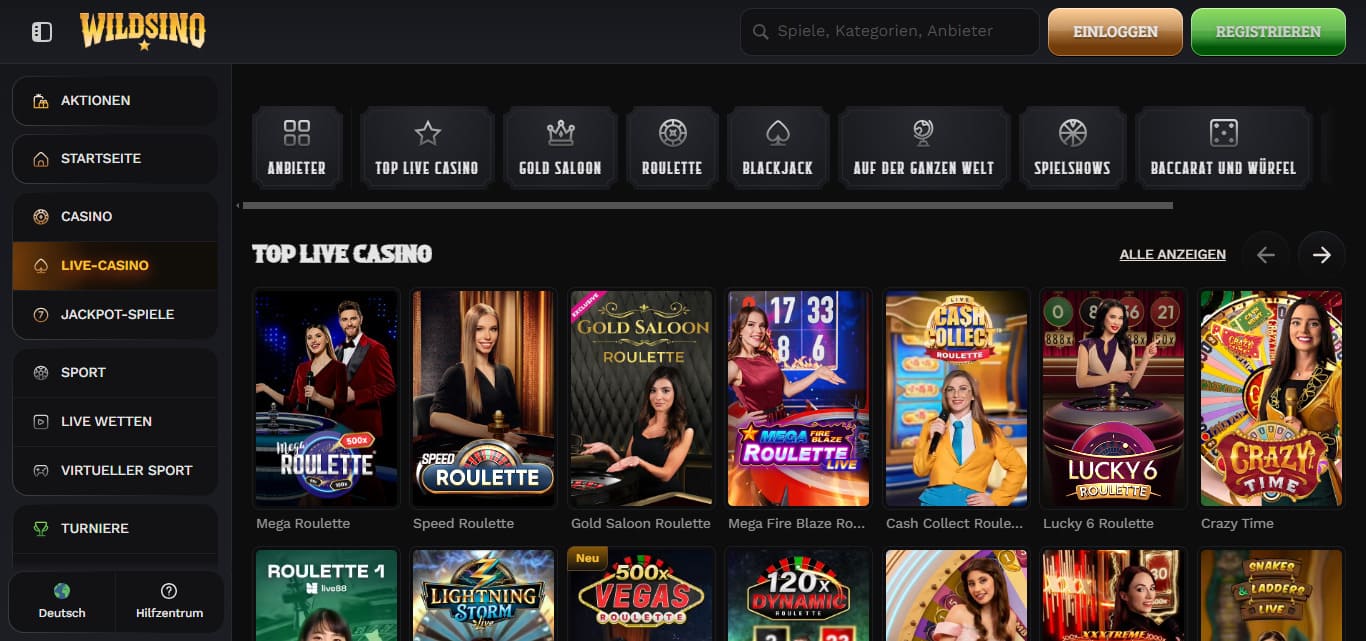Go to the Live-Casino sidebar item
Viewport: 1366px width, 641px height.
[115, 266]
